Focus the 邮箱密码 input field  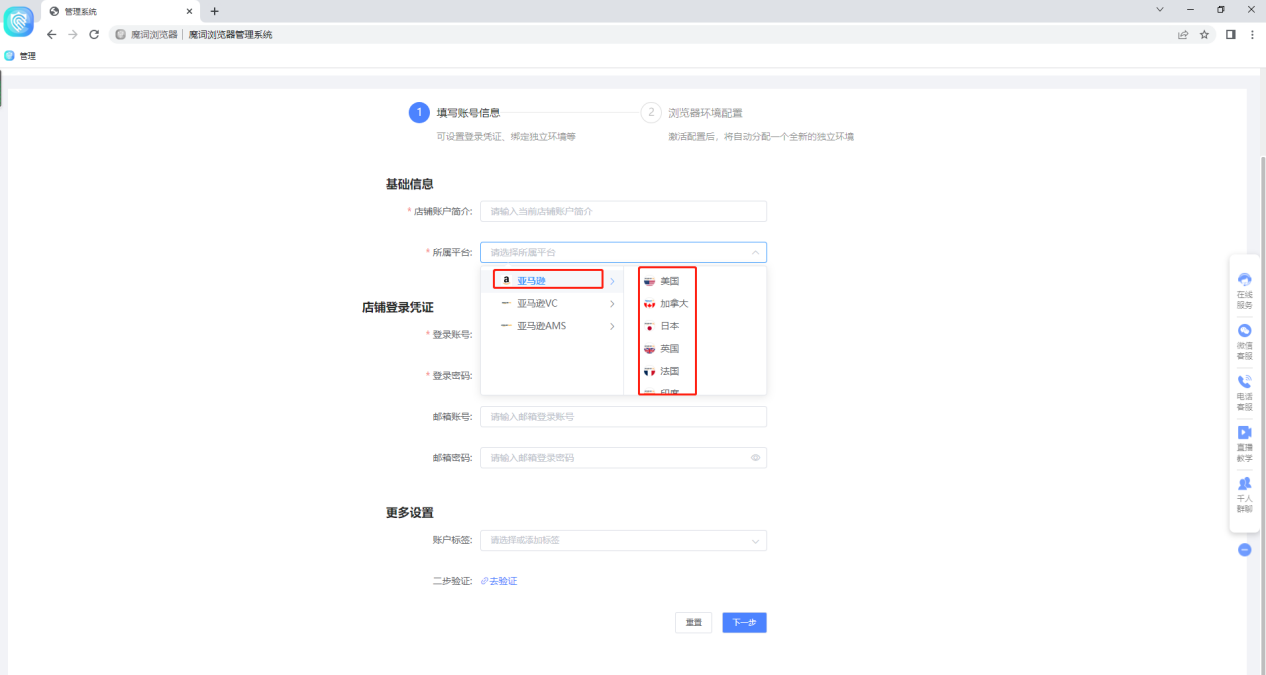click(x=623, y=458)
